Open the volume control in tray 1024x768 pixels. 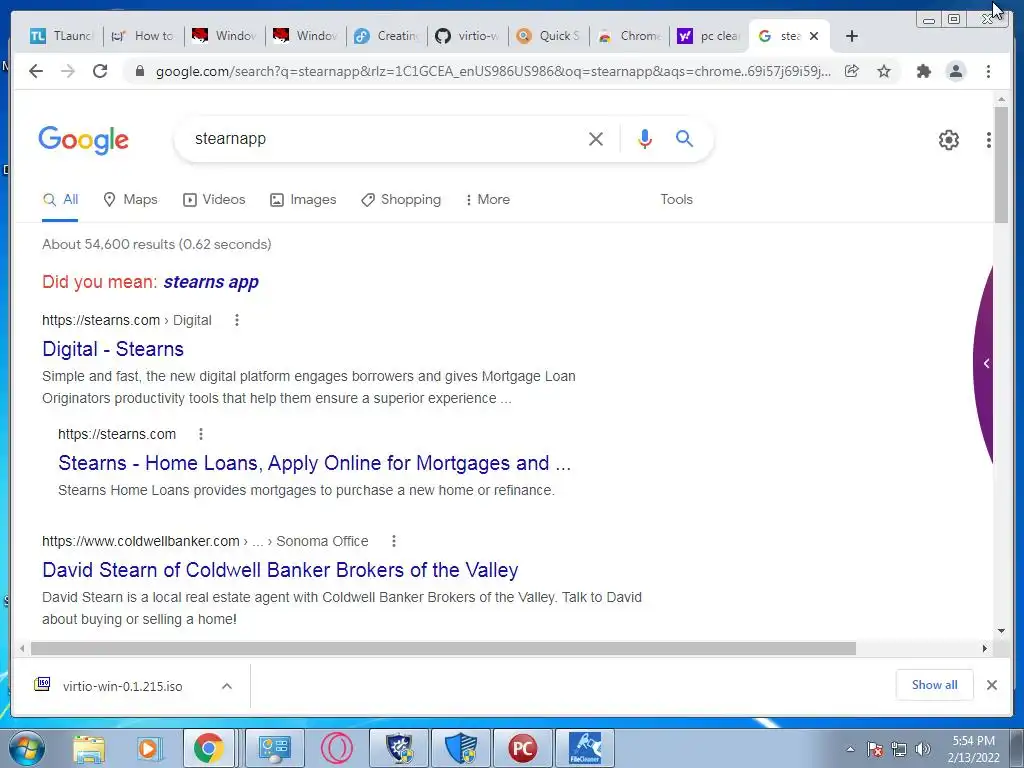point(922,749)
